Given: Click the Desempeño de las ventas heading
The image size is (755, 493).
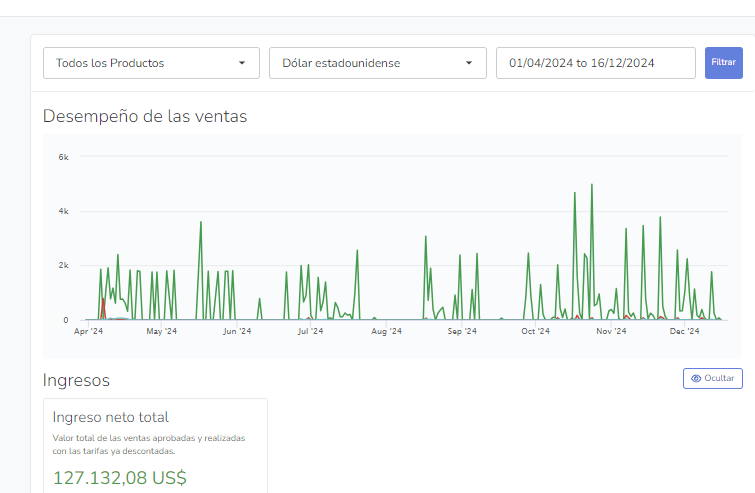Looking at the screenshot, I should (145, 116).
